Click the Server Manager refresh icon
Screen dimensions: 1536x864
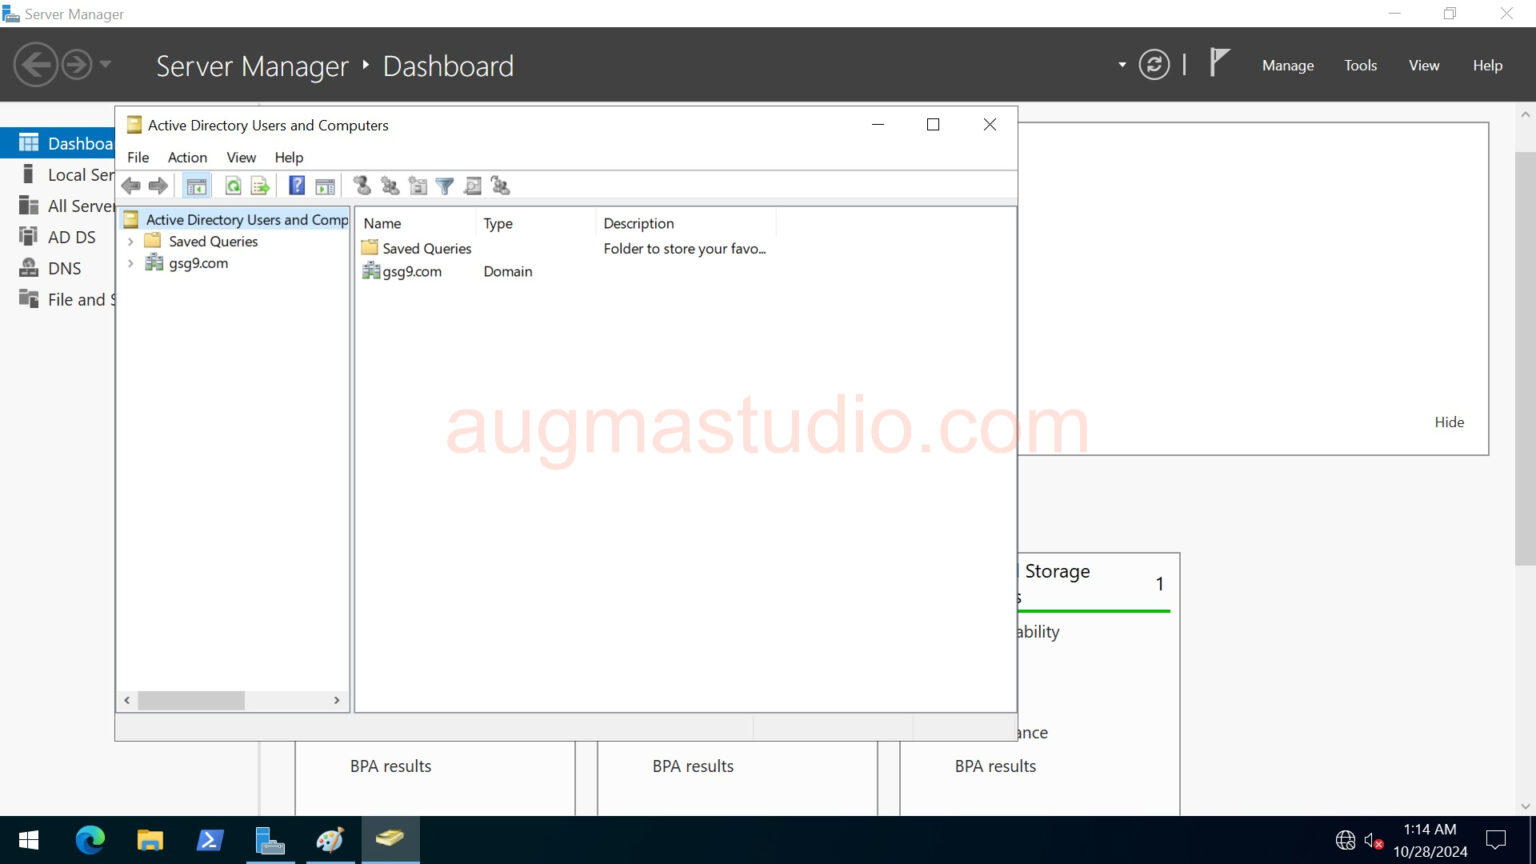pos(1154,64)
